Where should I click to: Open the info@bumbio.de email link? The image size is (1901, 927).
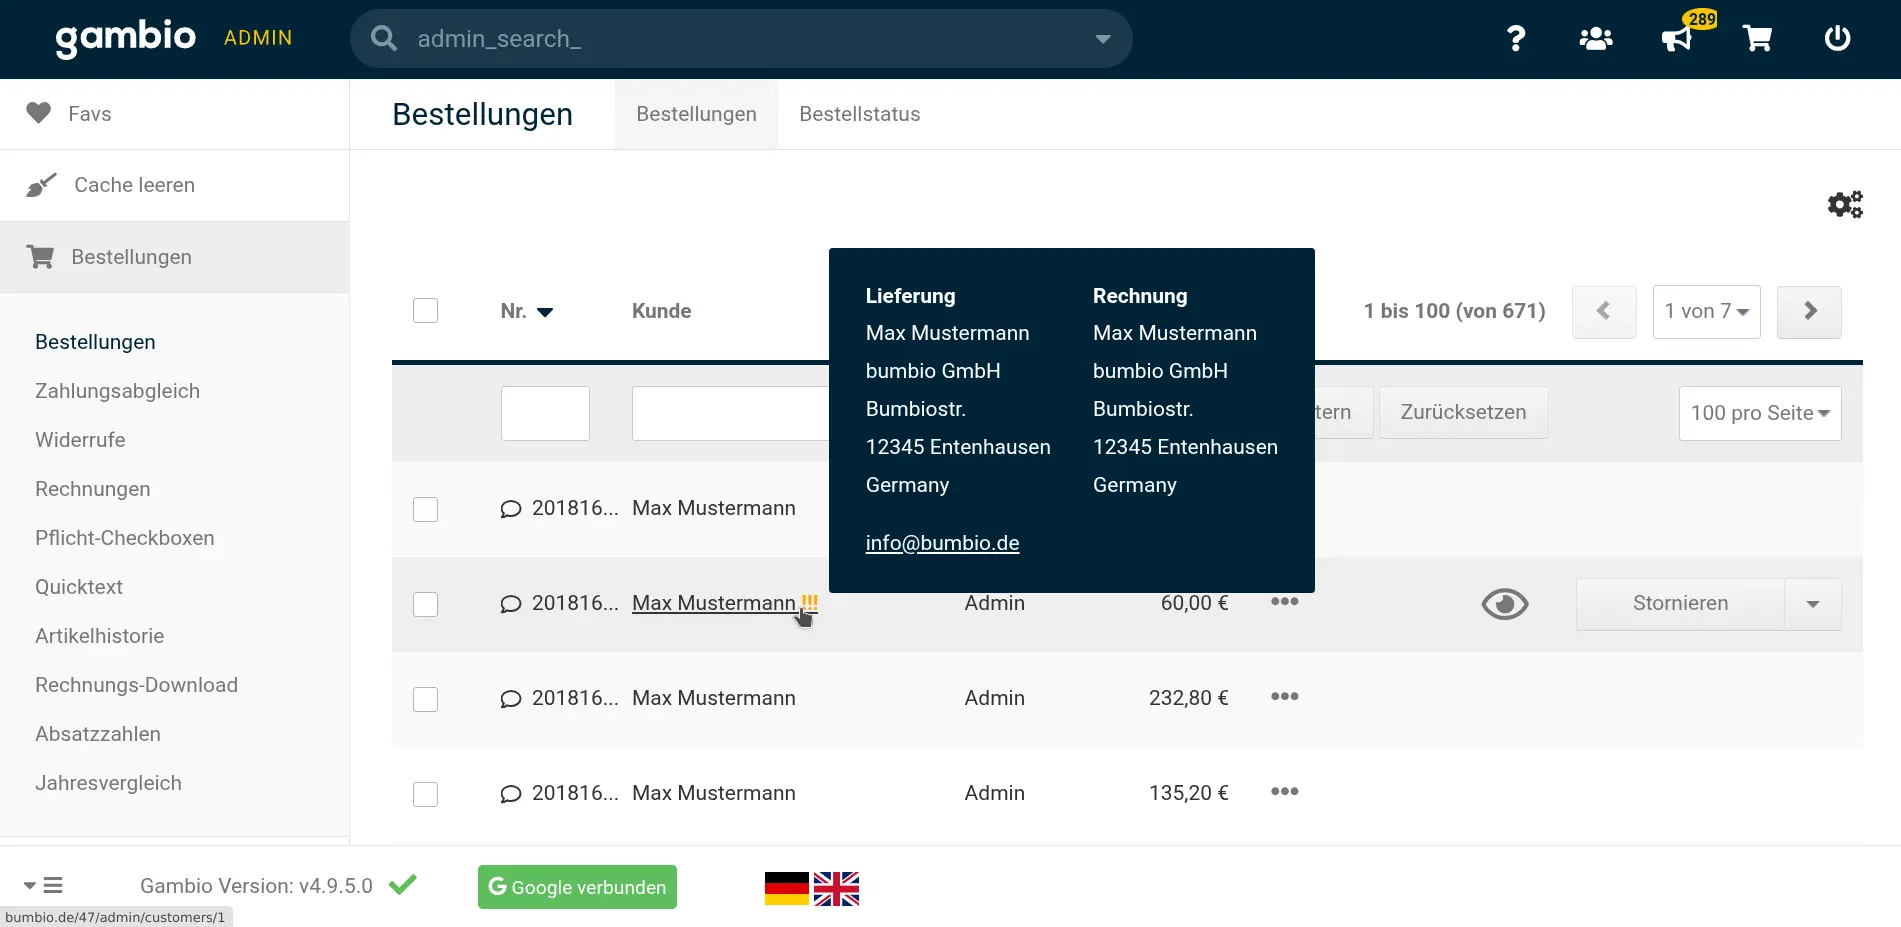pyautogui.click(x=942, y=543)
